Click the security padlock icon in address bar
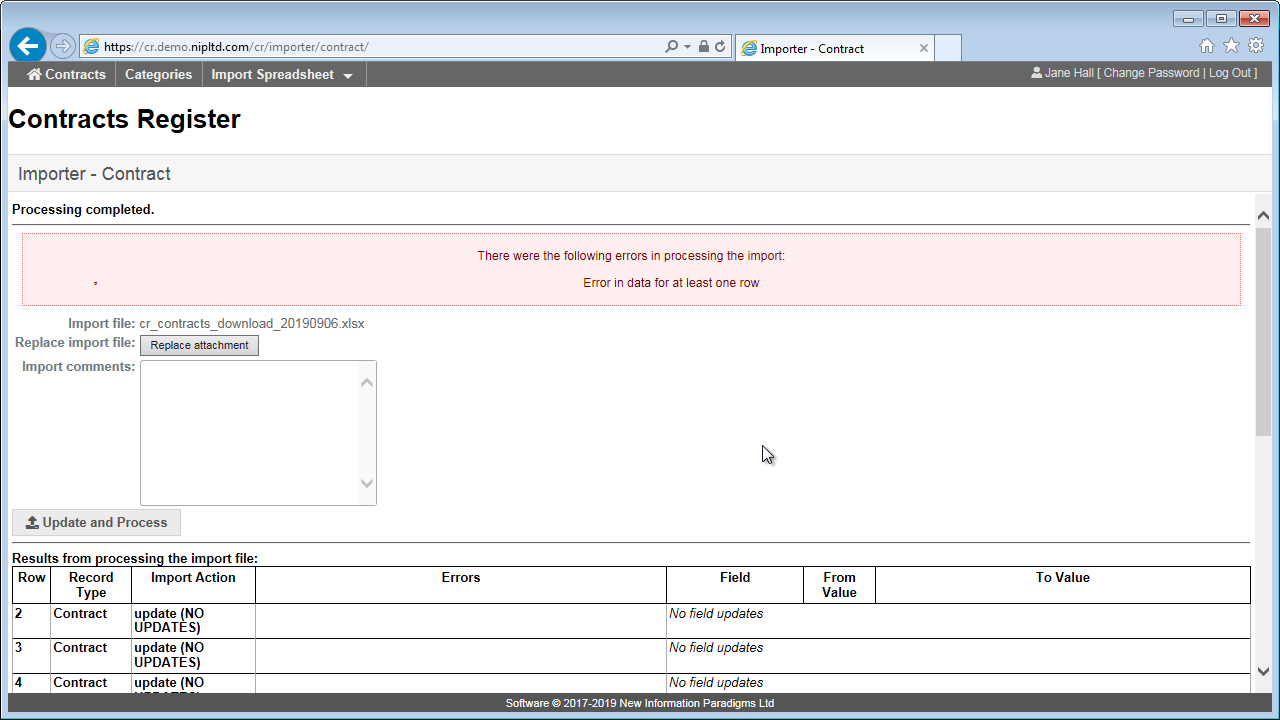This screenshot has width=1280, height=720. pos(704,47)
